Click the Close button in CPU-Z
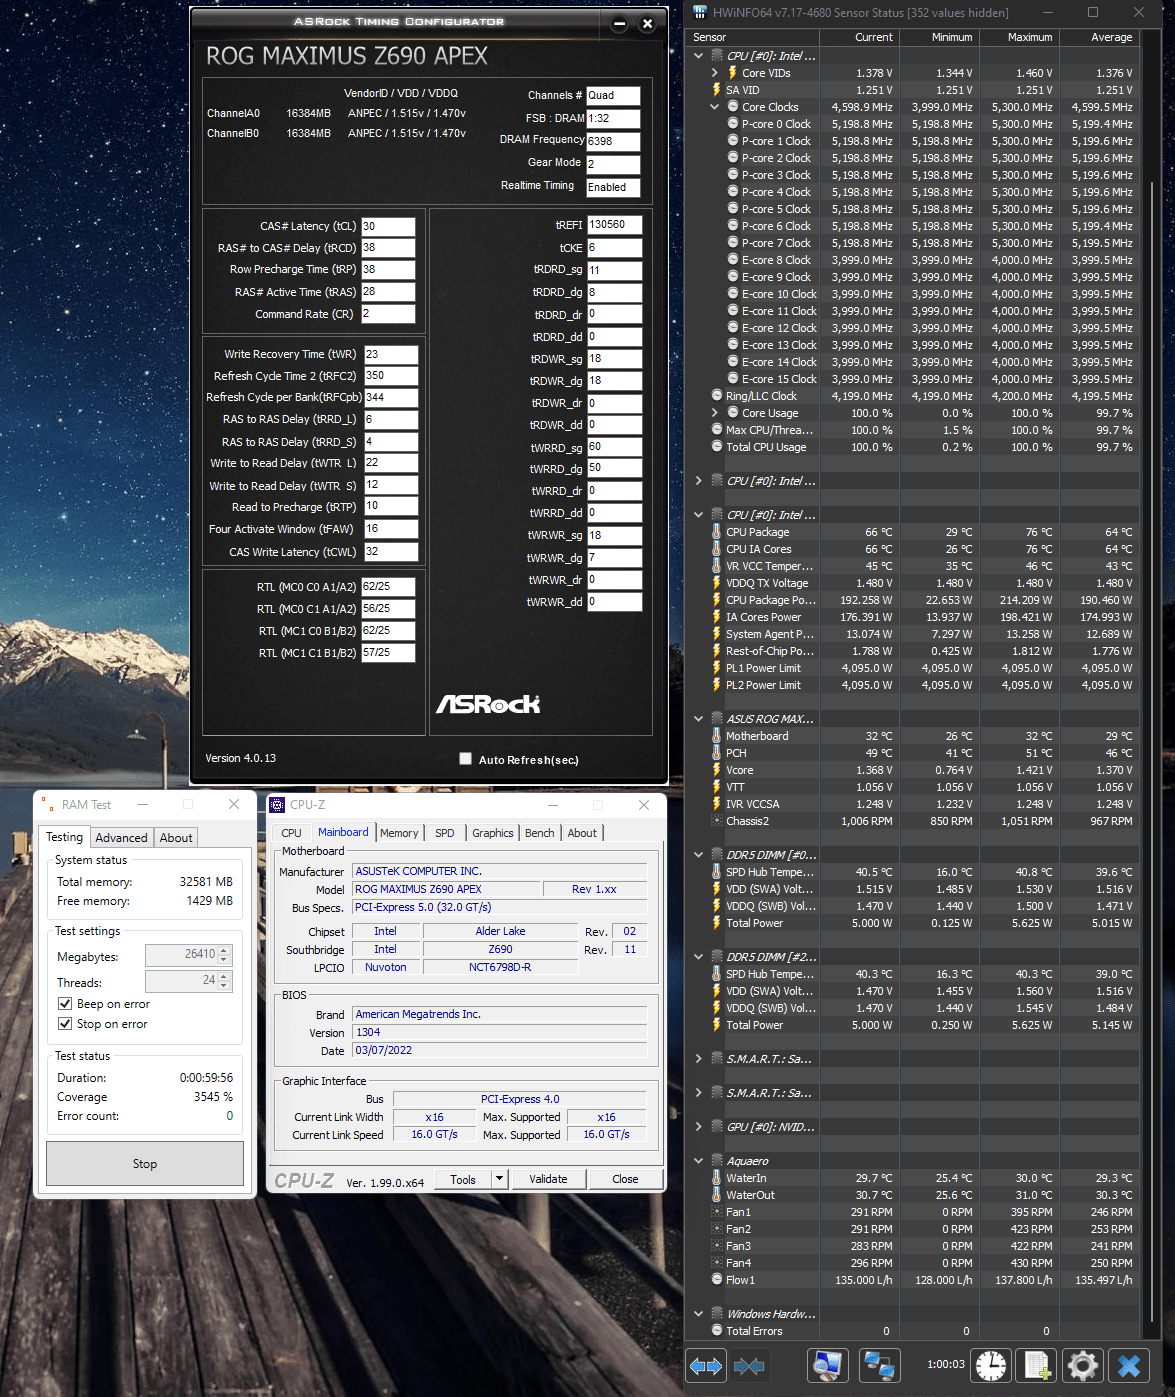 pos(625,1179)
